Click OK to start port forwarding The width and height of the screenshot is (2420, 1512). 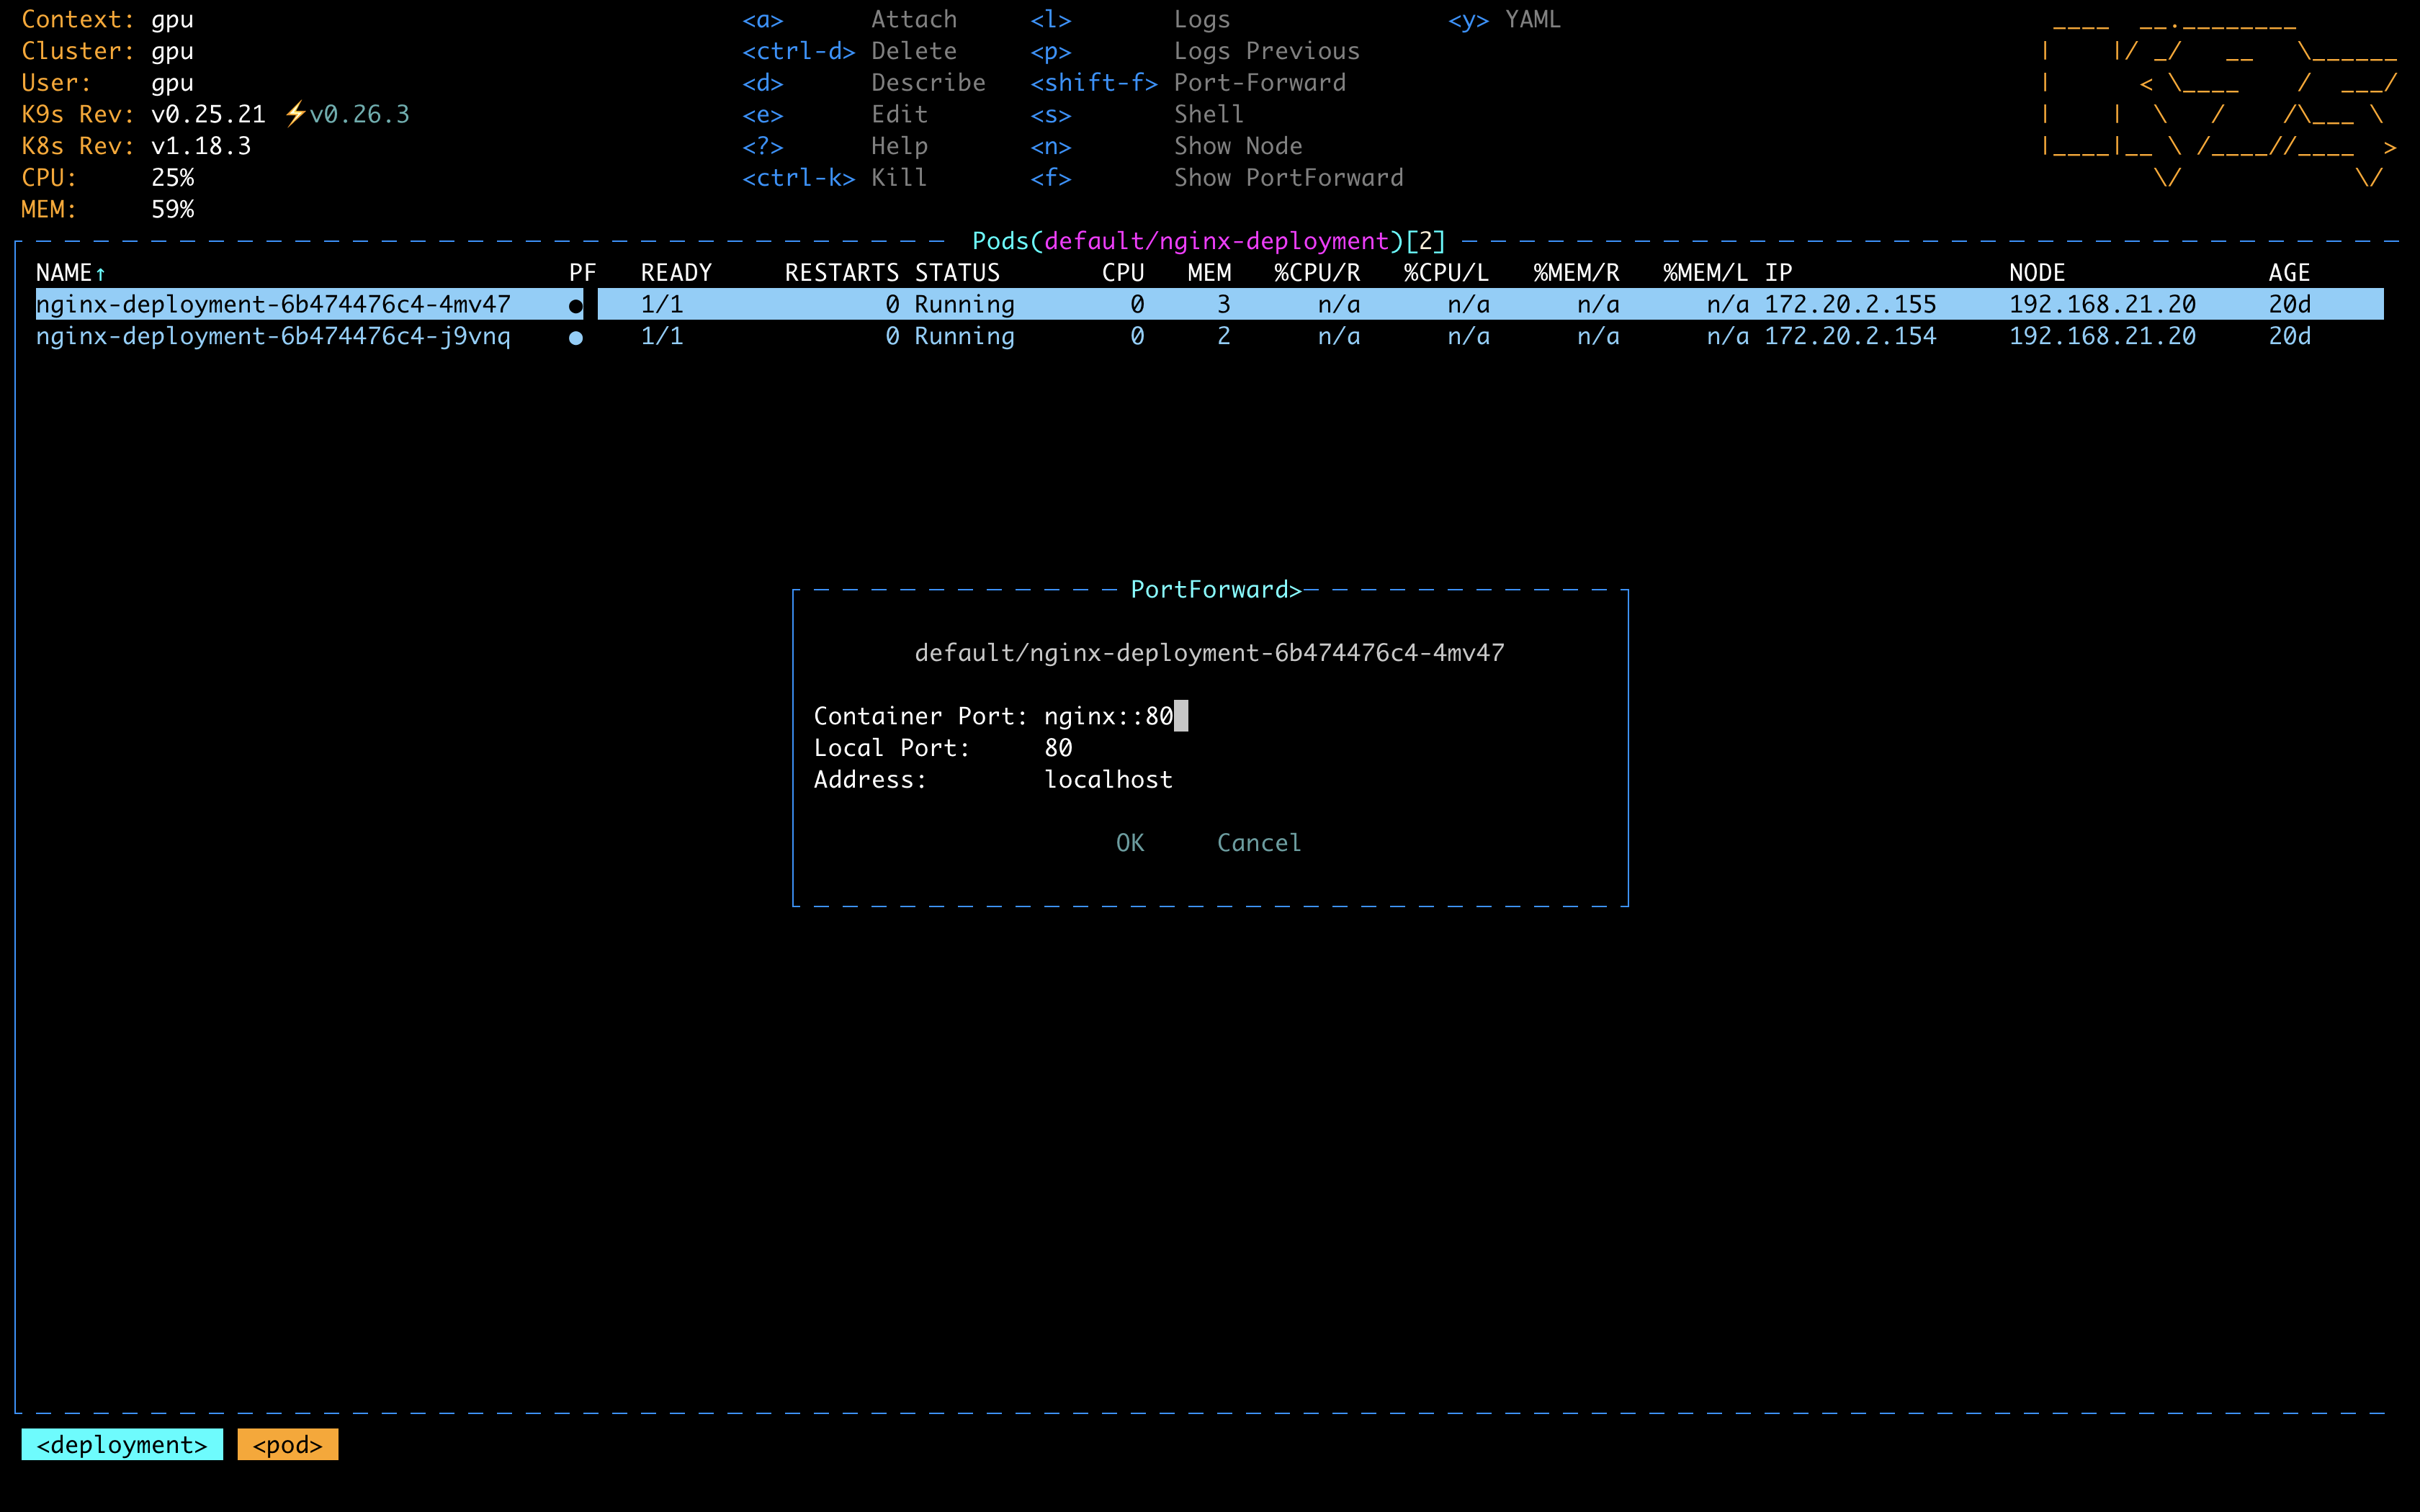(1129, 843)
